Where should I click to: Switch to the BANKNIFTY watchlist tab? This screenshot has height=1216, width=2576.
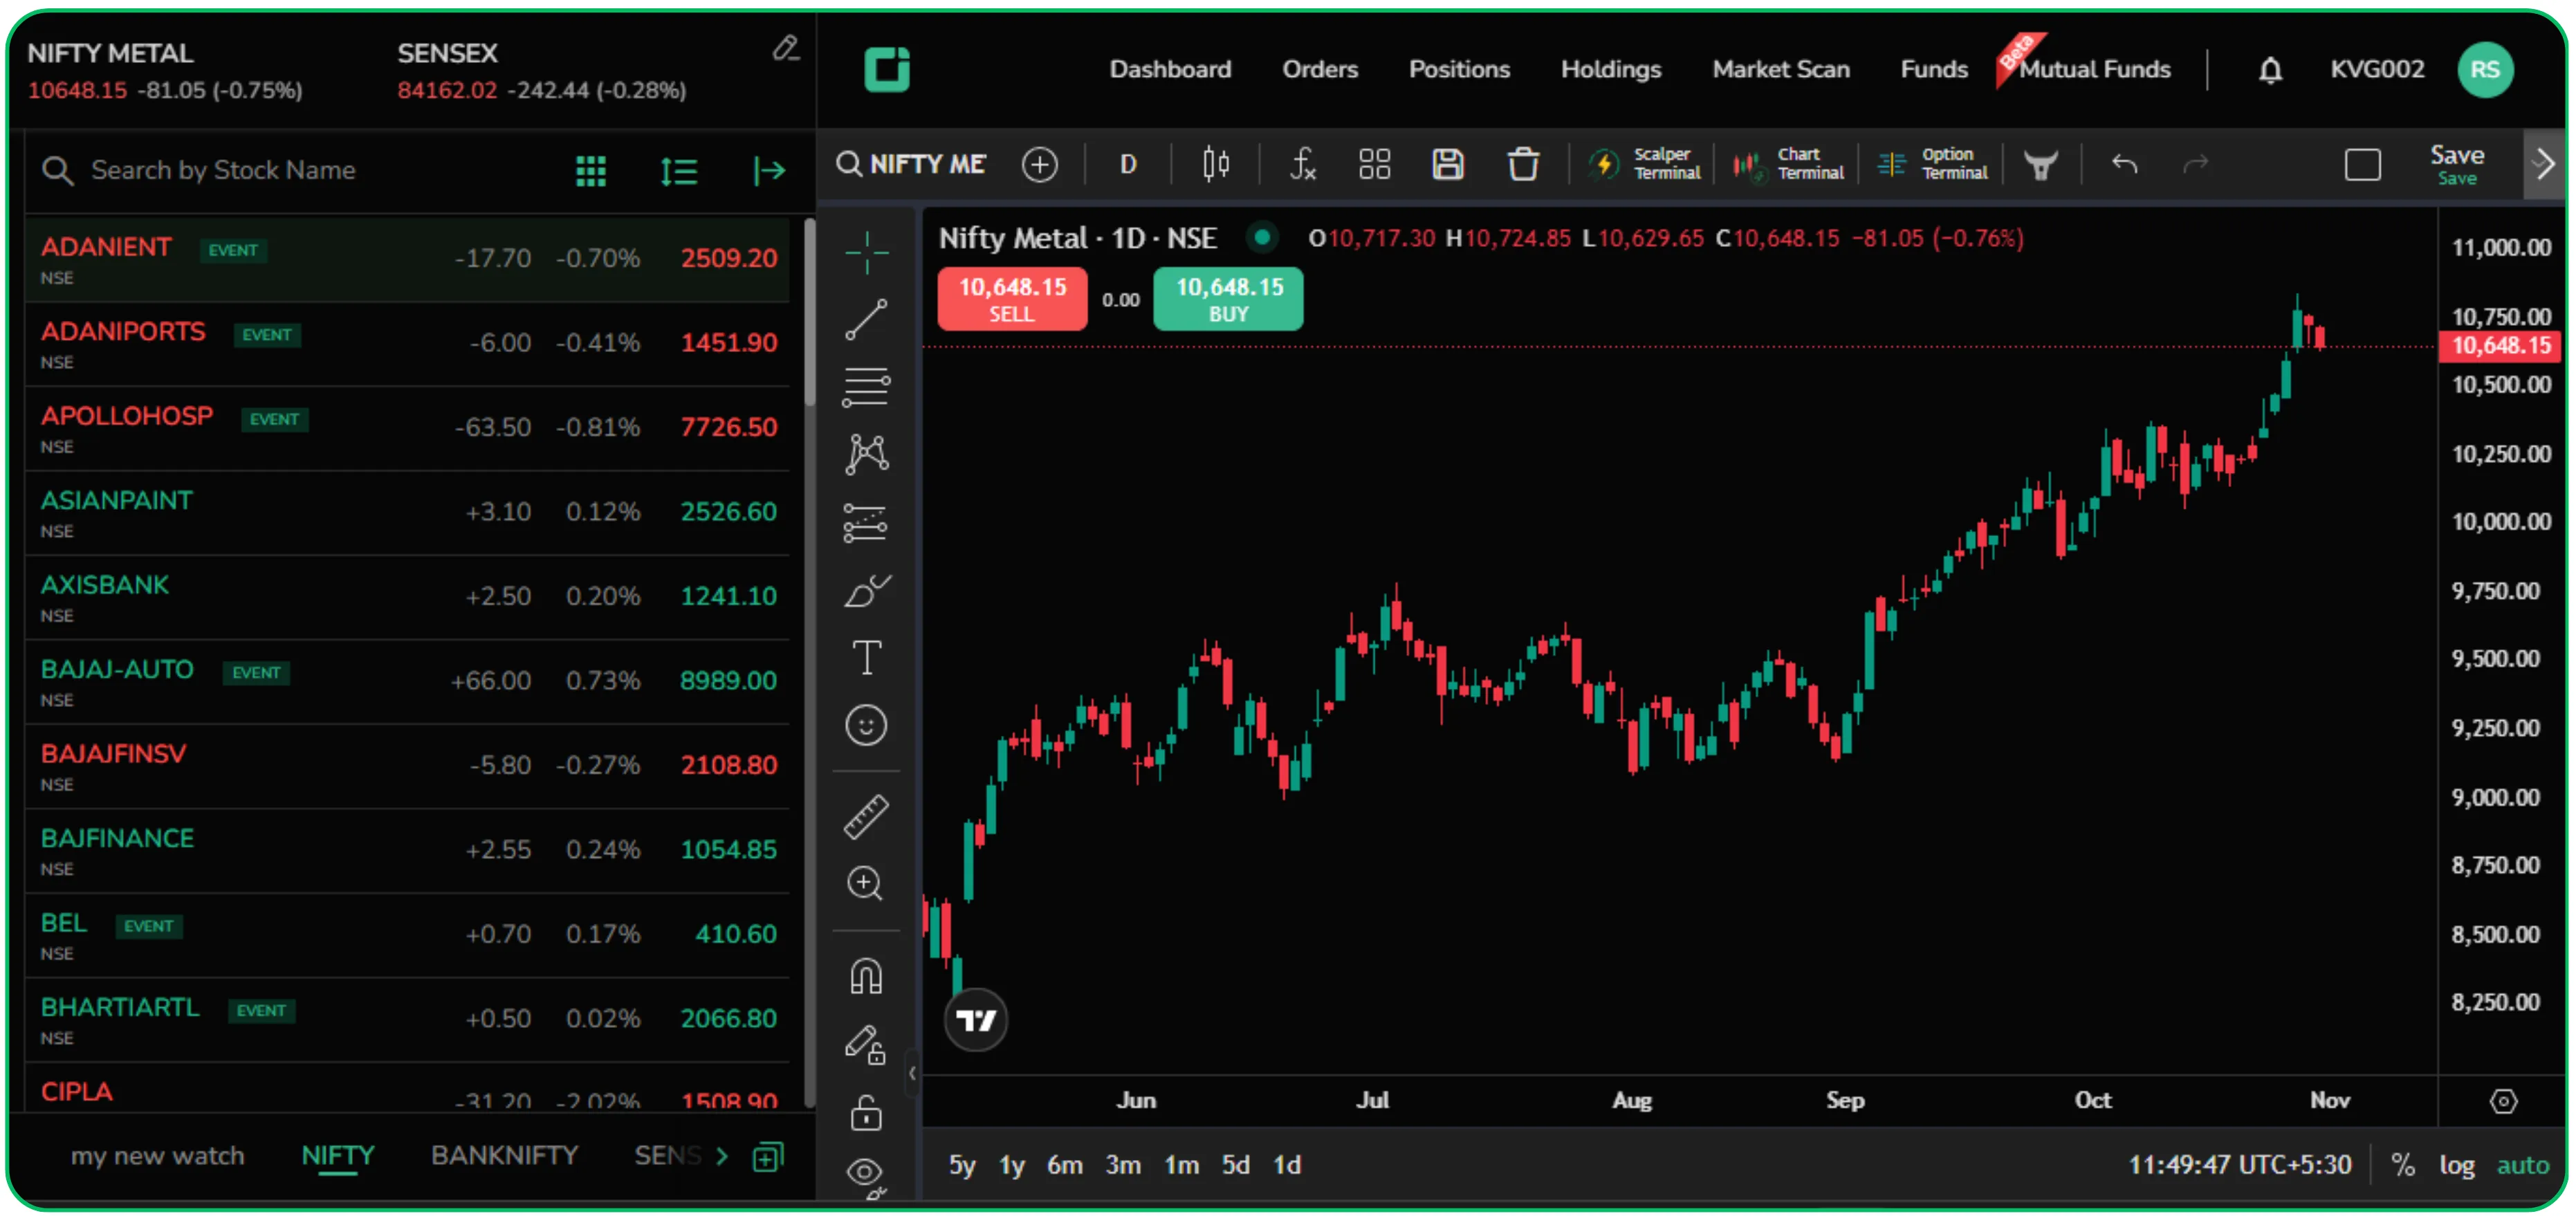[503, 1155]
